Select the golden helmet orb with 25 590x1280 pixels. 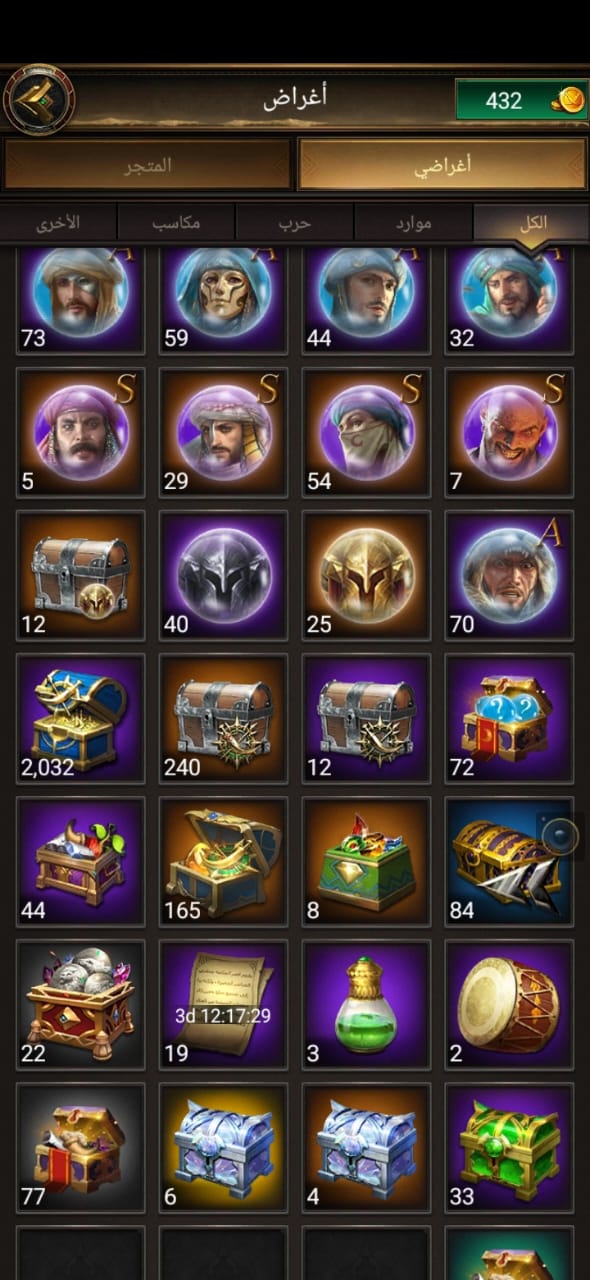367,576
